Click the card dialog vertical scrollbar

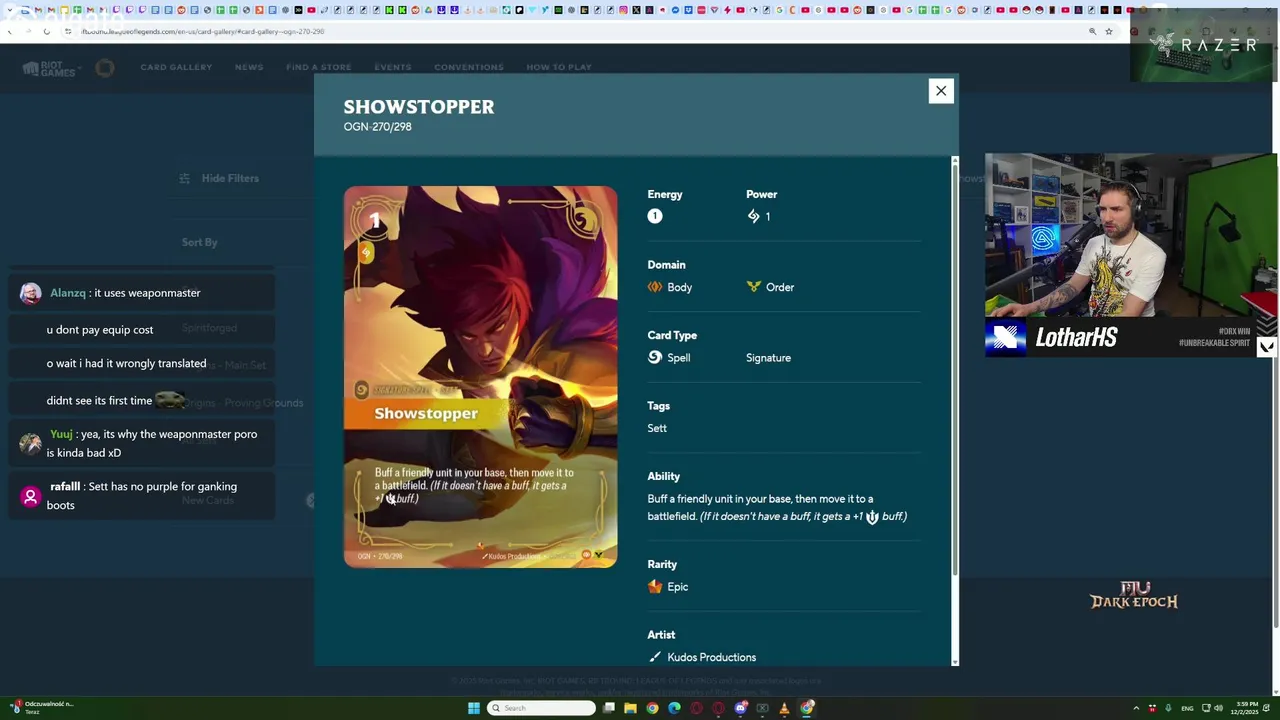click(955, 370)
